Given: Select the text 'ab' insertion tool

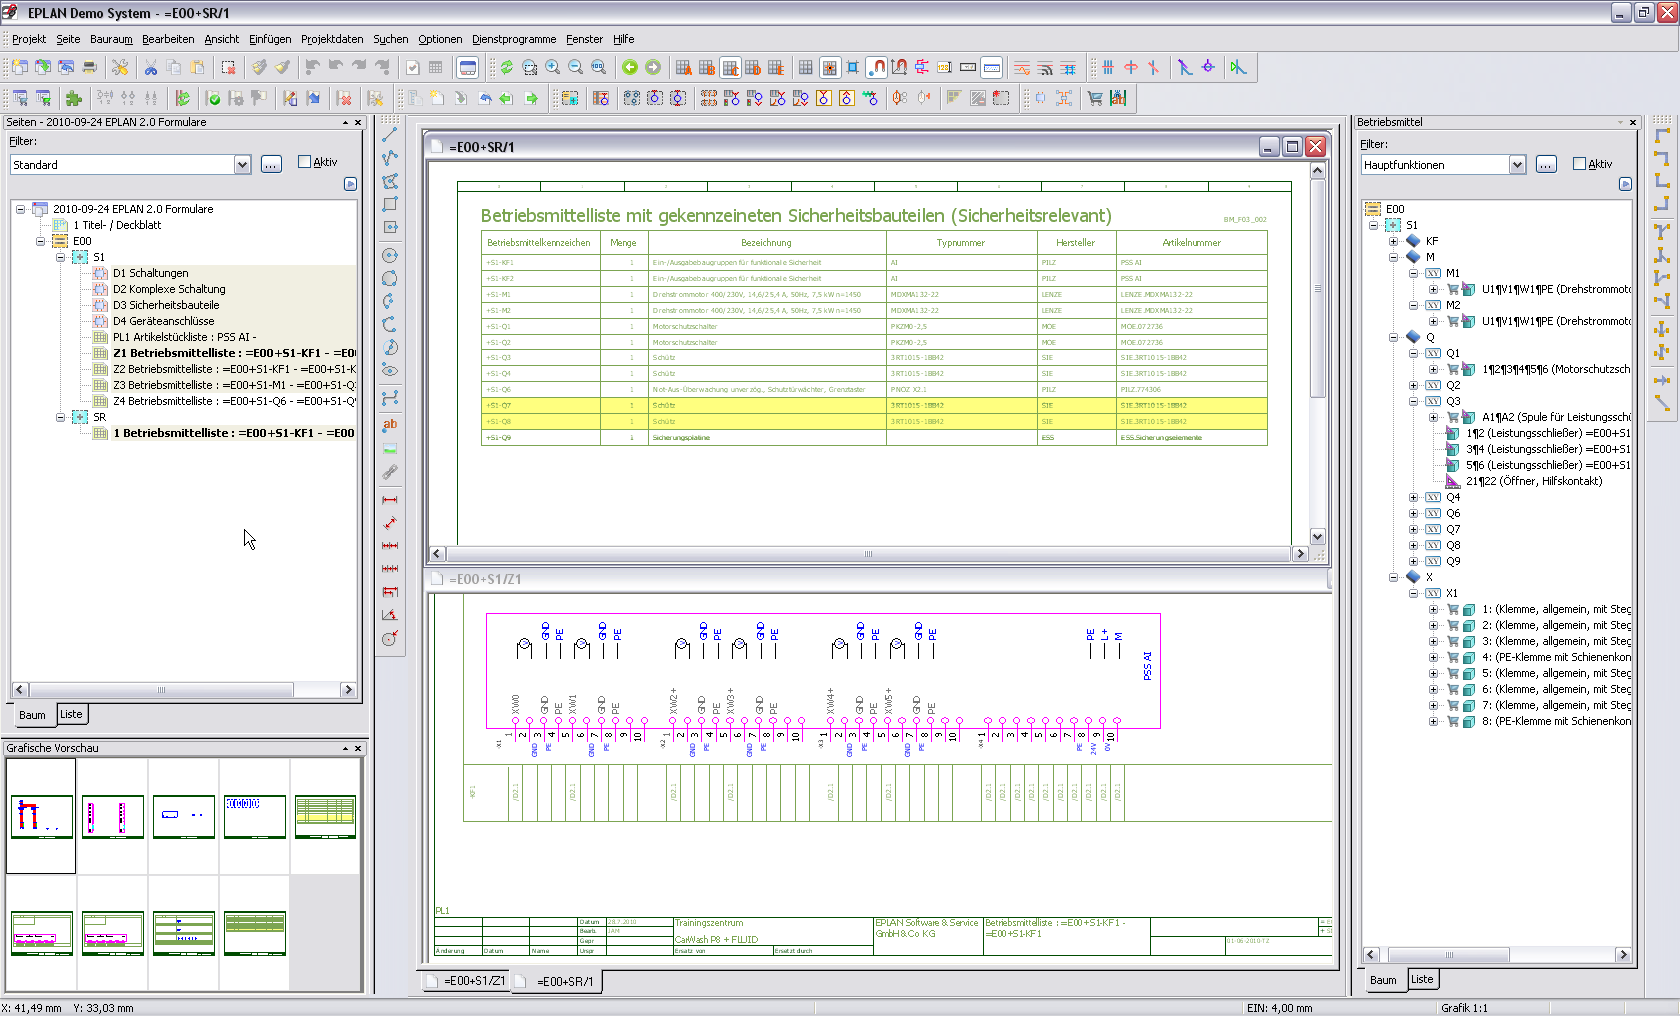Looking at the screenshot, I should pos(390,424).
